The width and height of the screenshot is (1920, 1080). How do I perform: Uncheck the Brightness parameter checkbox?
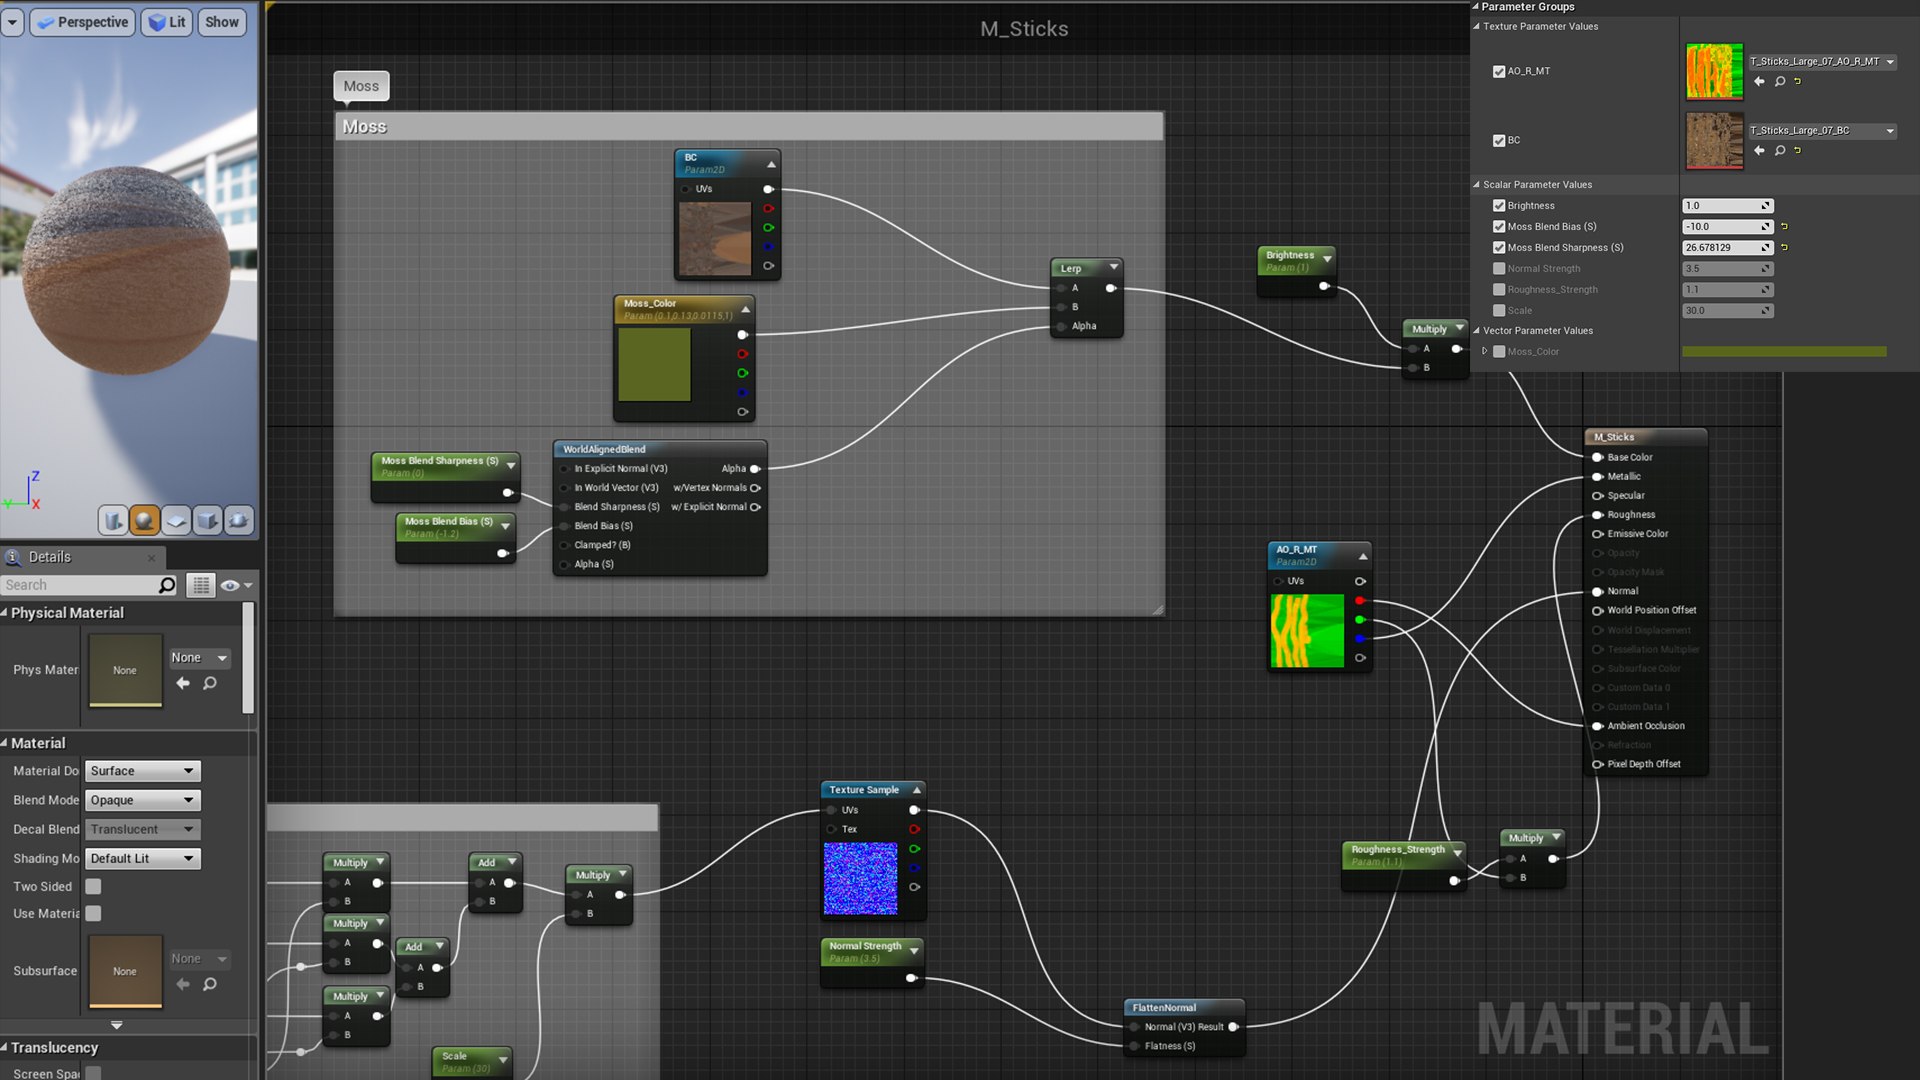coord(1499,206)
